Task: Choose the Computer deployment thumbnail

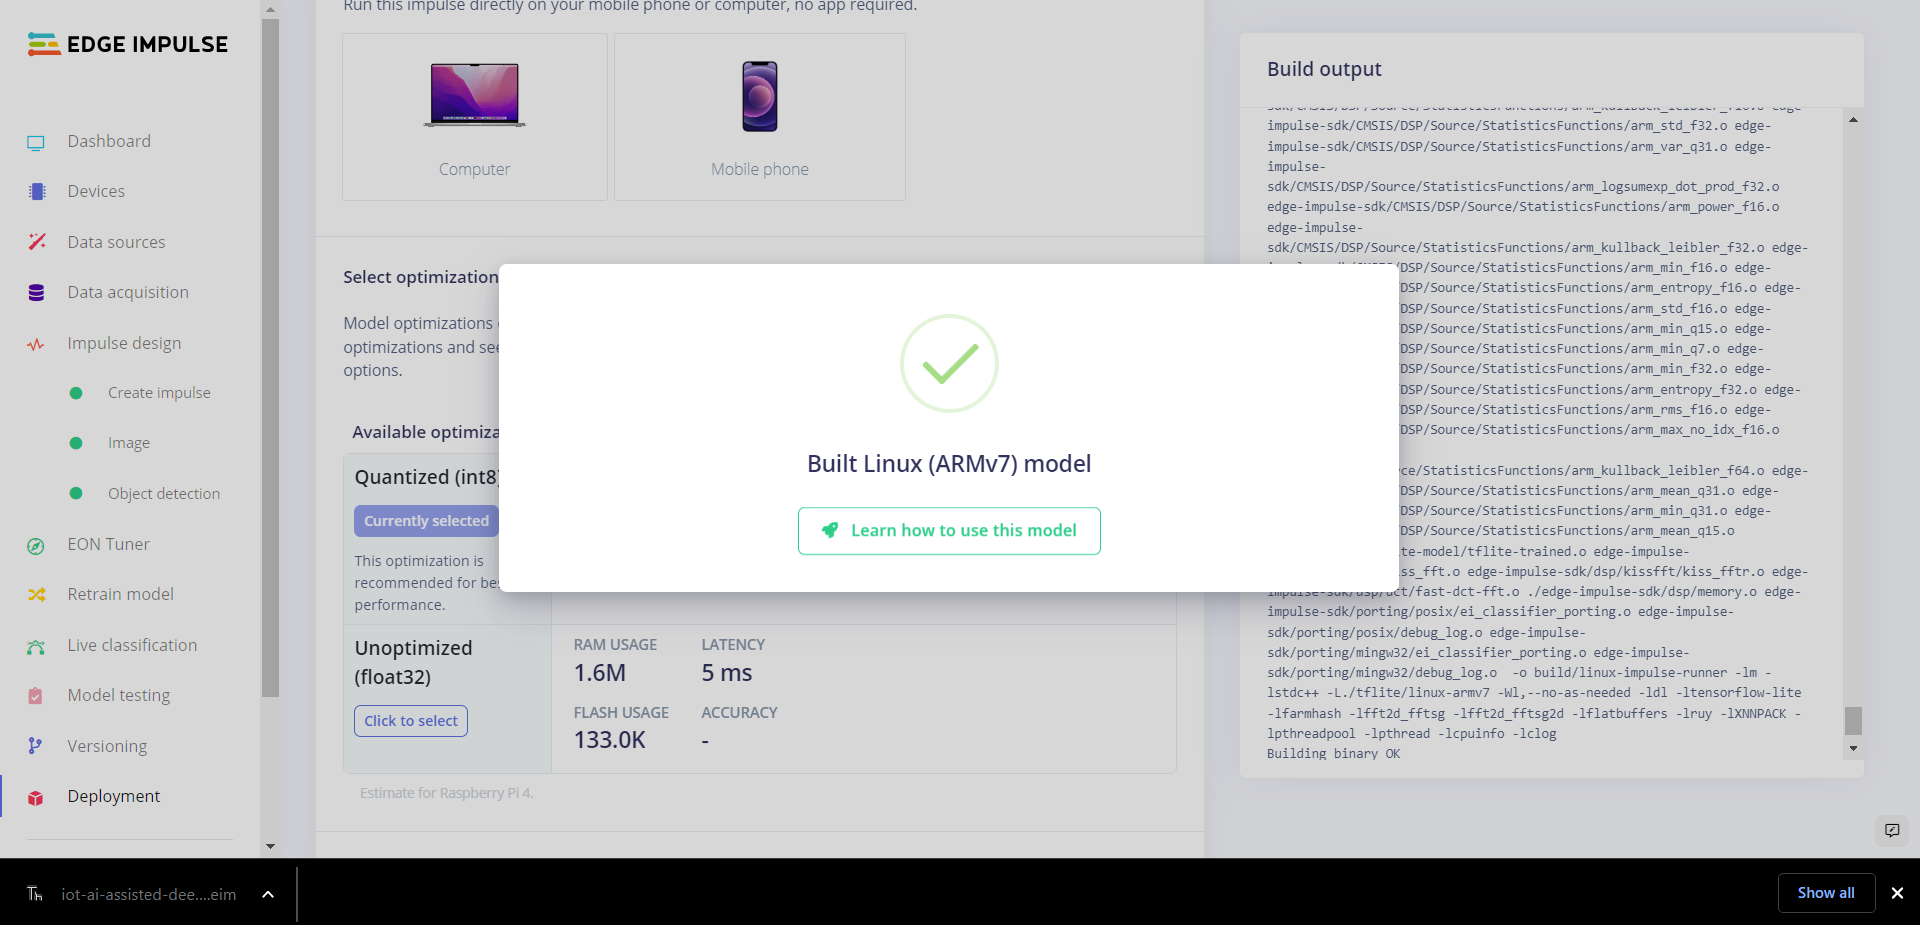Action: click(475, 117)
